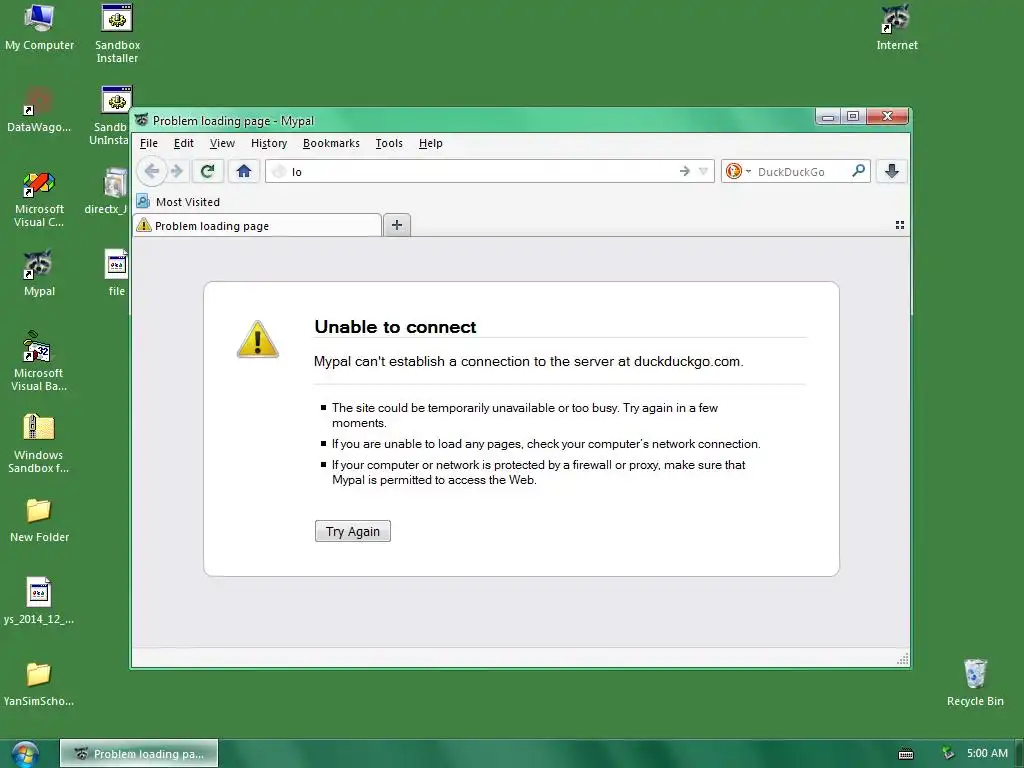Image resolution: width=1024 pixels, height=768 pixels.
Task: Open the Tools menu
Action: pos(389,143)
